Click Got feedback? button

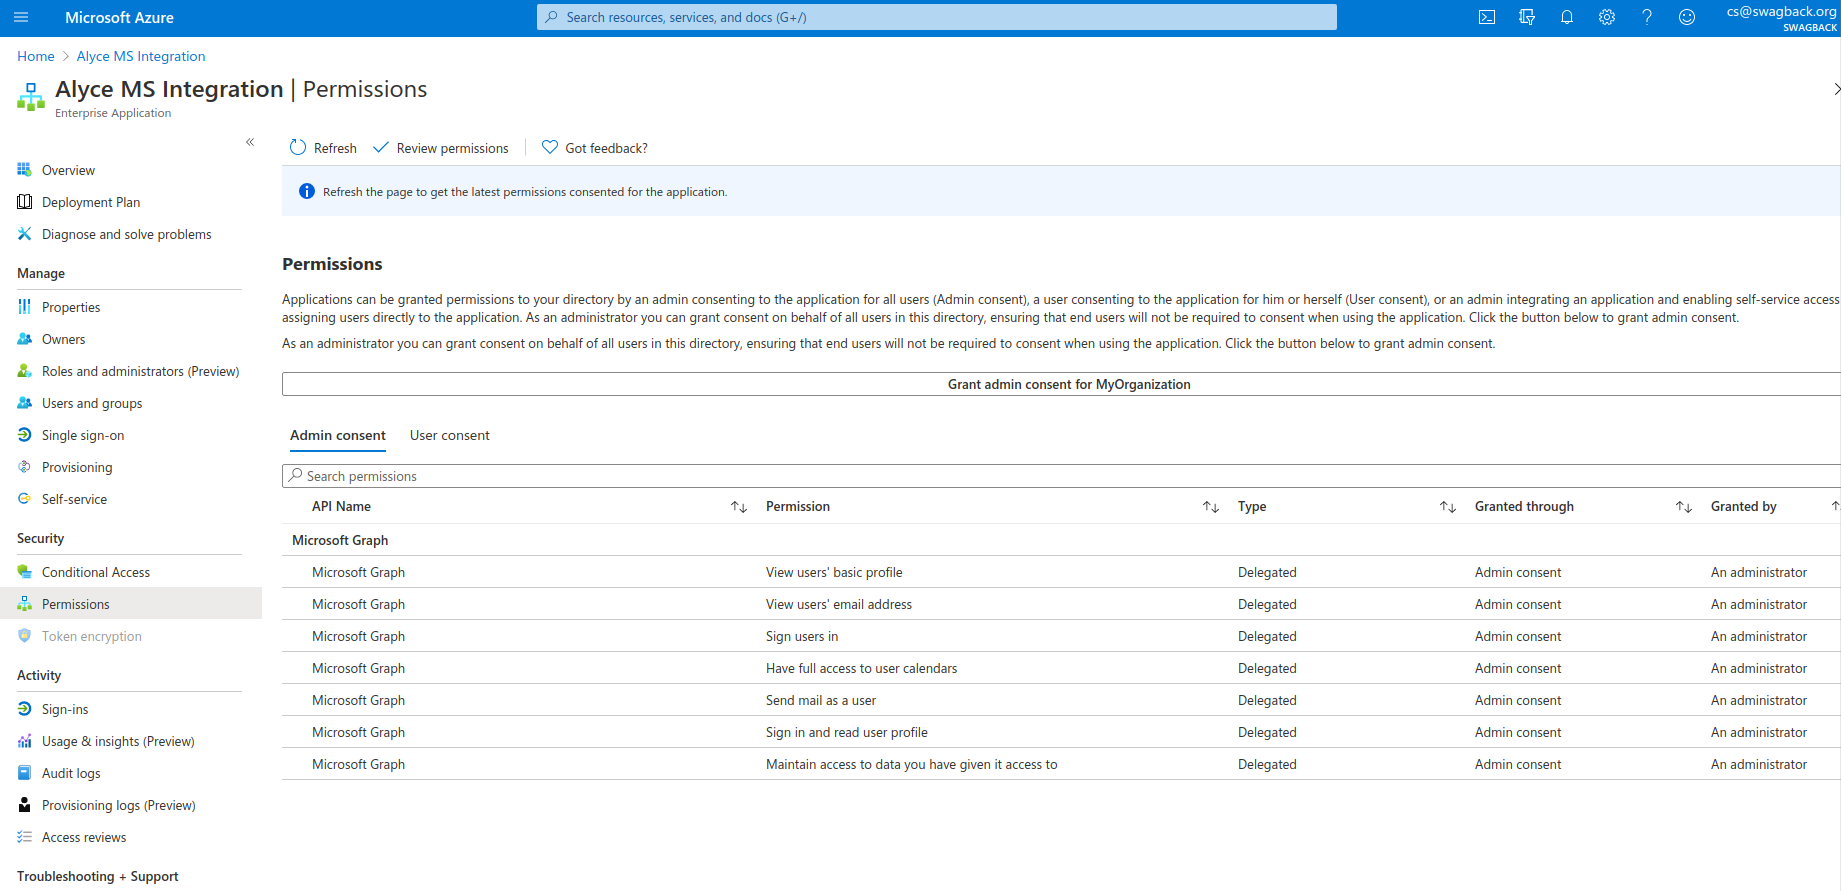point(595,148)
